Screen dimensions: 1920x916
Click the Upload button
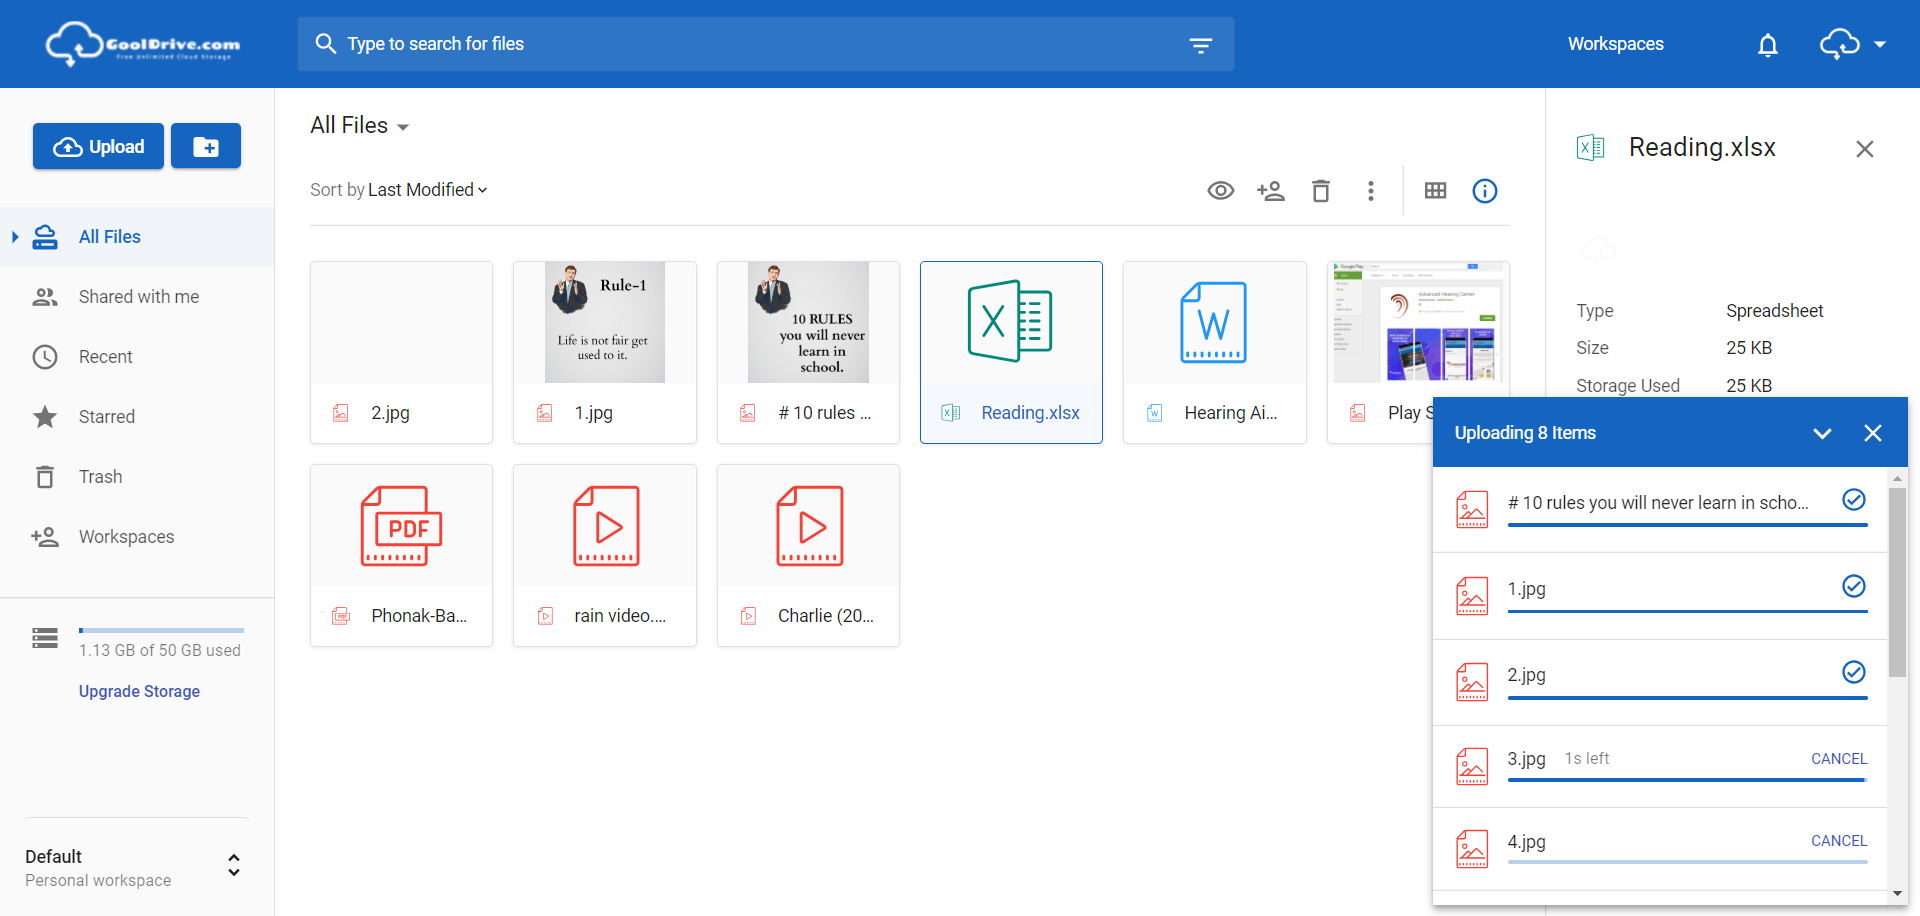(x=98, y=147)
